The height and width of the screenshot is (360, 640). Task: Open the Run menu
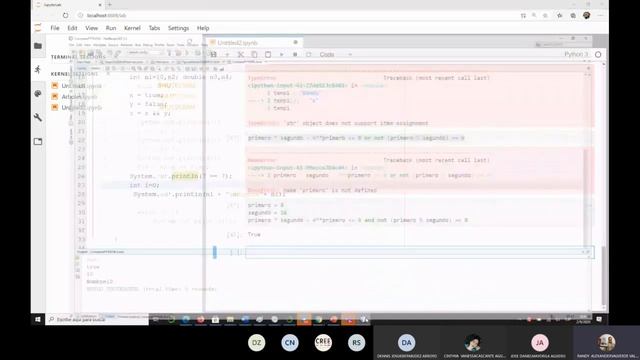click(111, 28)
